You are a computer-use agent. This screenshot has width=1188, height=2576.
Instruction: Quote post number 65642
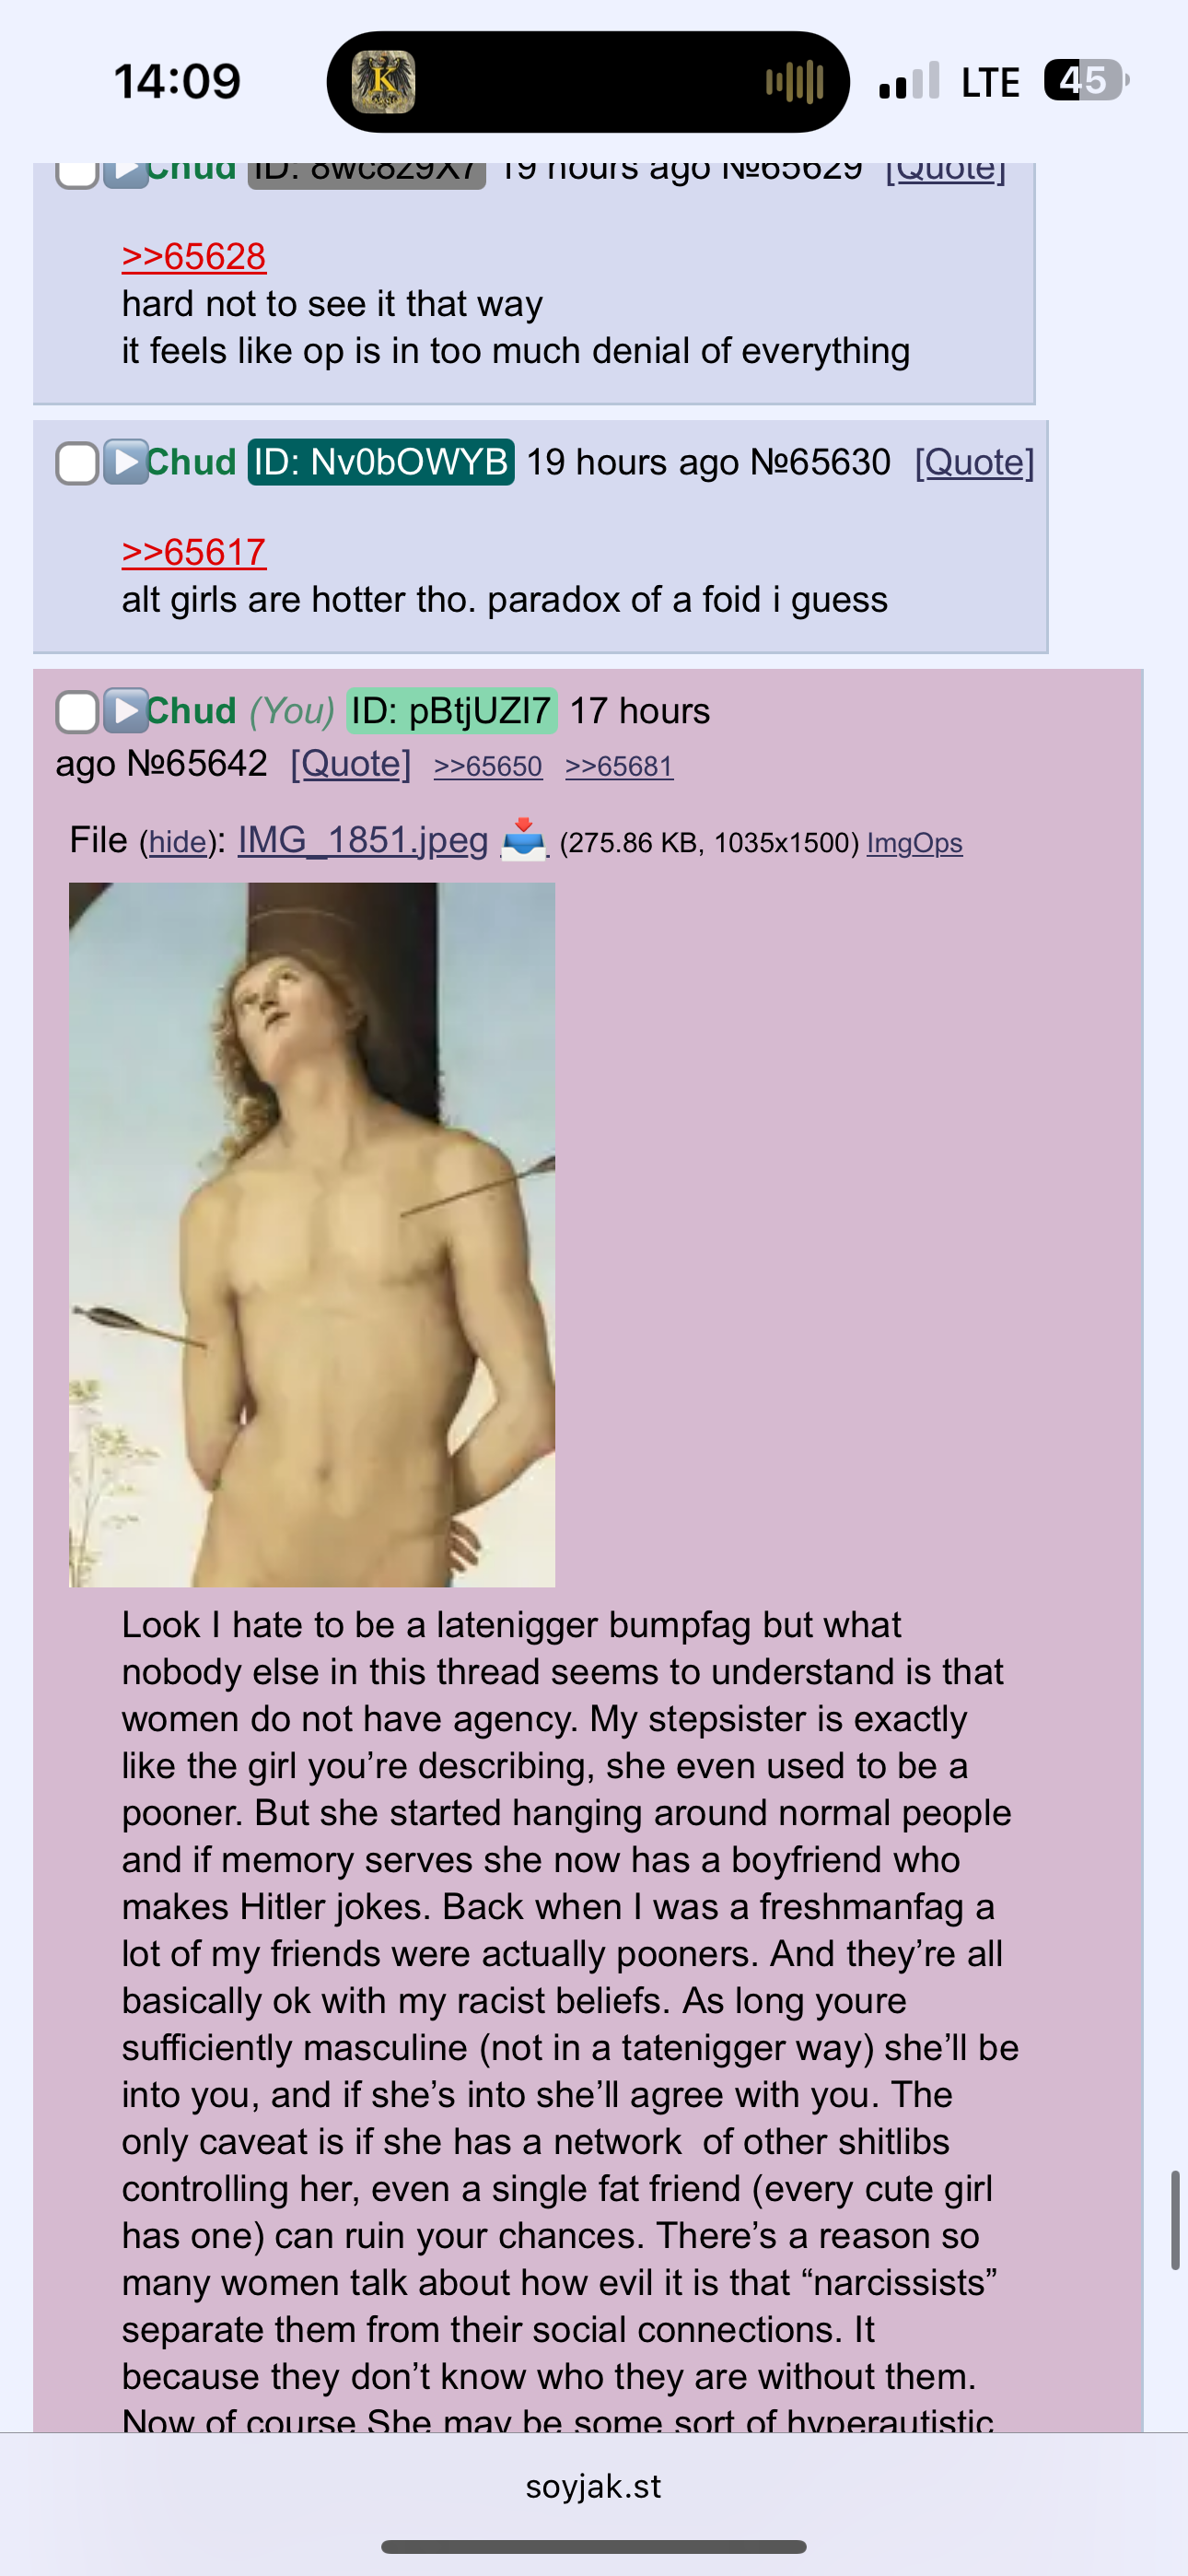click(x=350, y=764)
